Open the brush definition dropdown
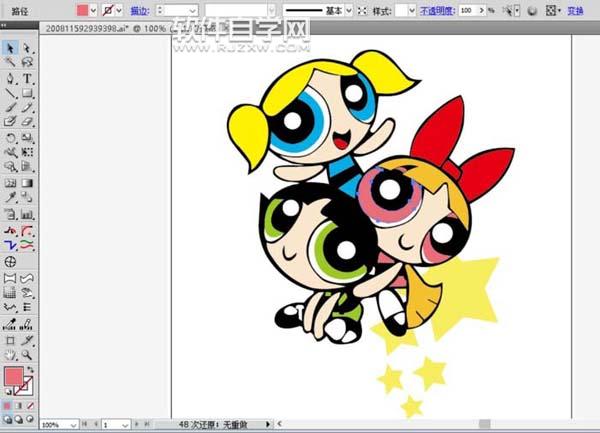 pos(271,11)
